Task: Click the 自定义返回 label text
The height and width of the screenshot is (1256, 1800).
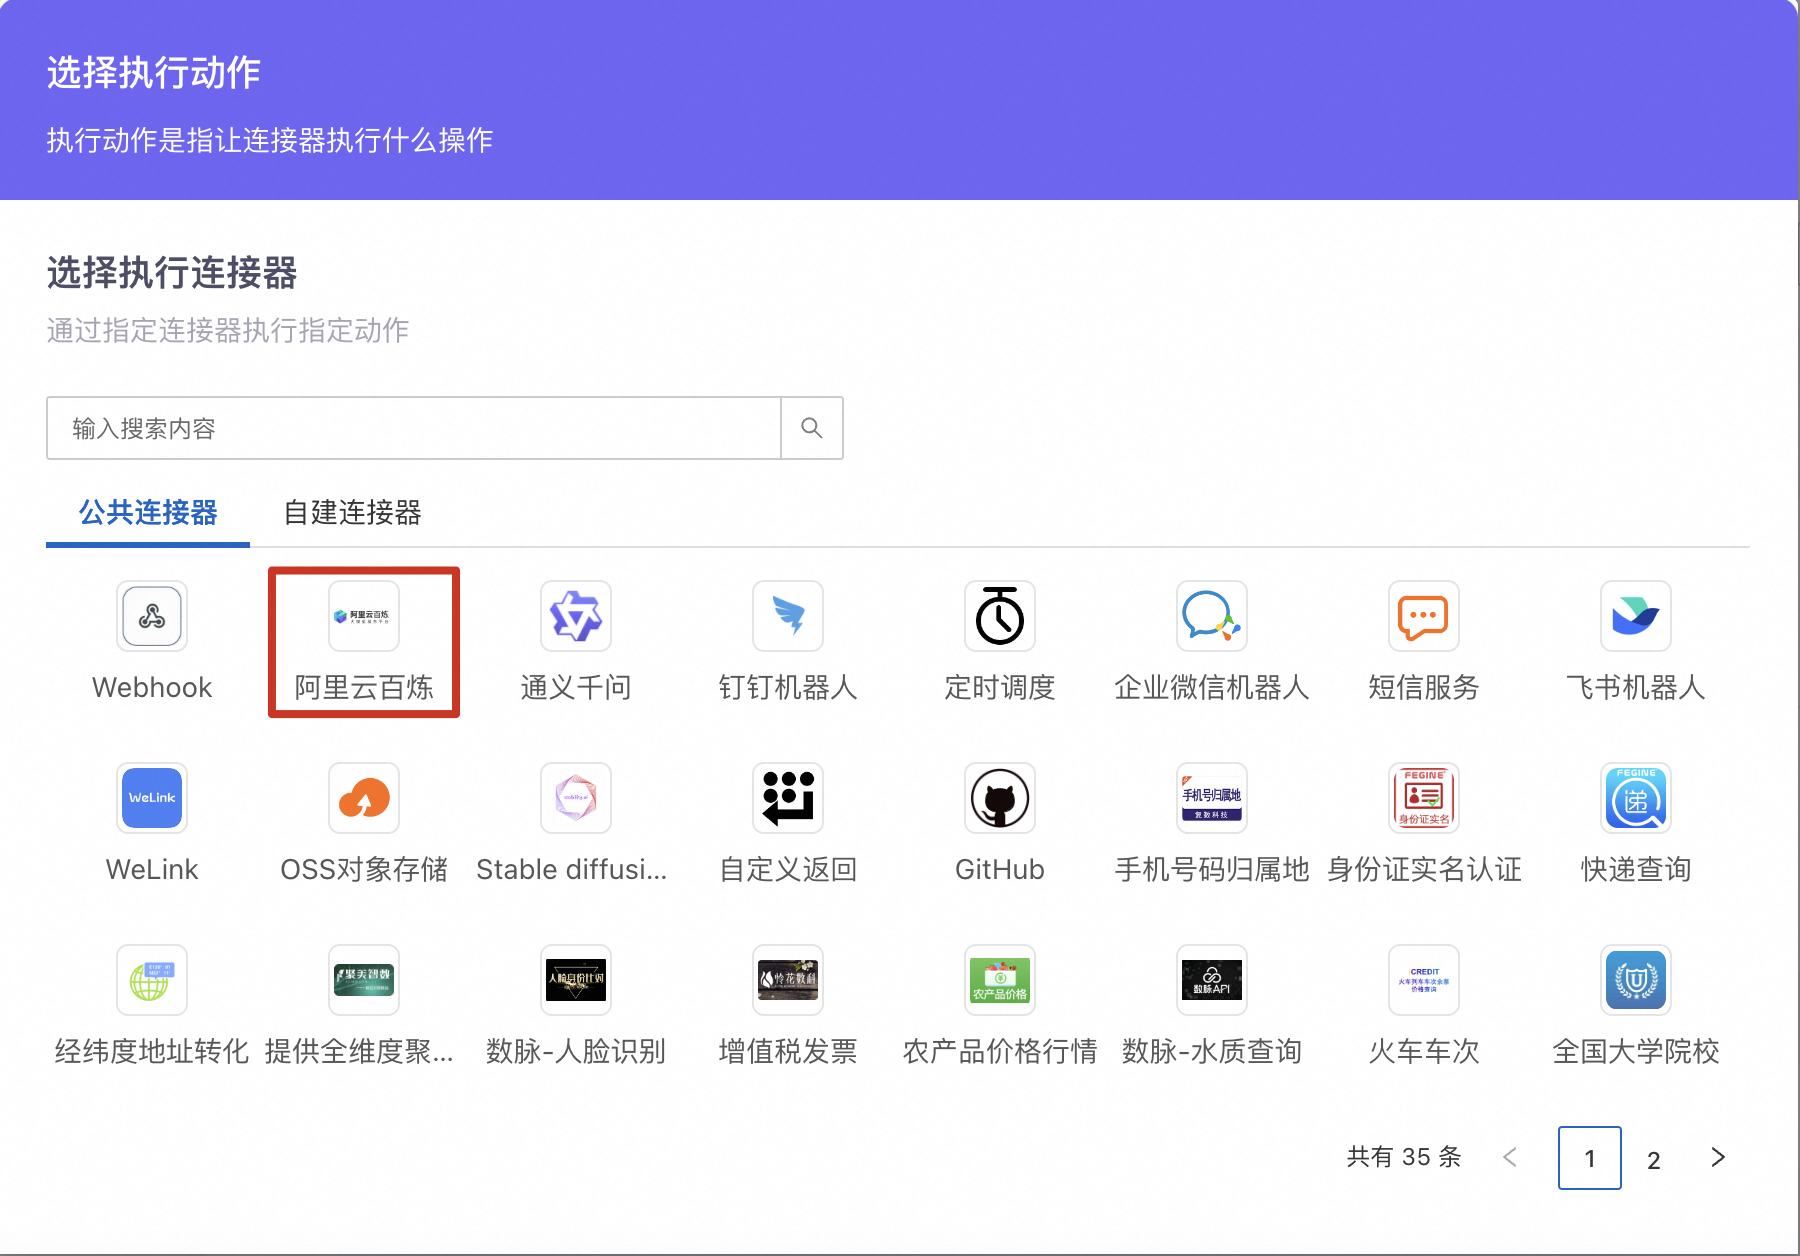Action: [788, 870]
